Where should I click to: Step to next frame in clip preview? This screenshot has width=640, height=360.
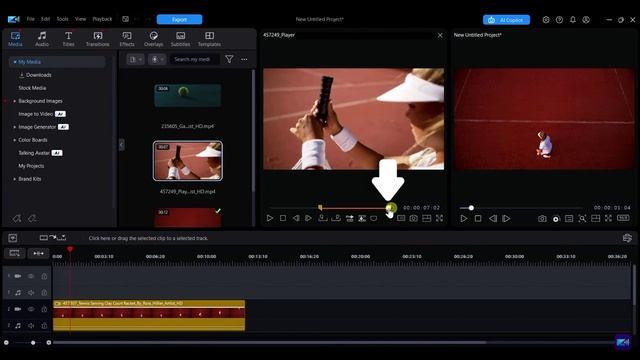click(x=309, y=218)
